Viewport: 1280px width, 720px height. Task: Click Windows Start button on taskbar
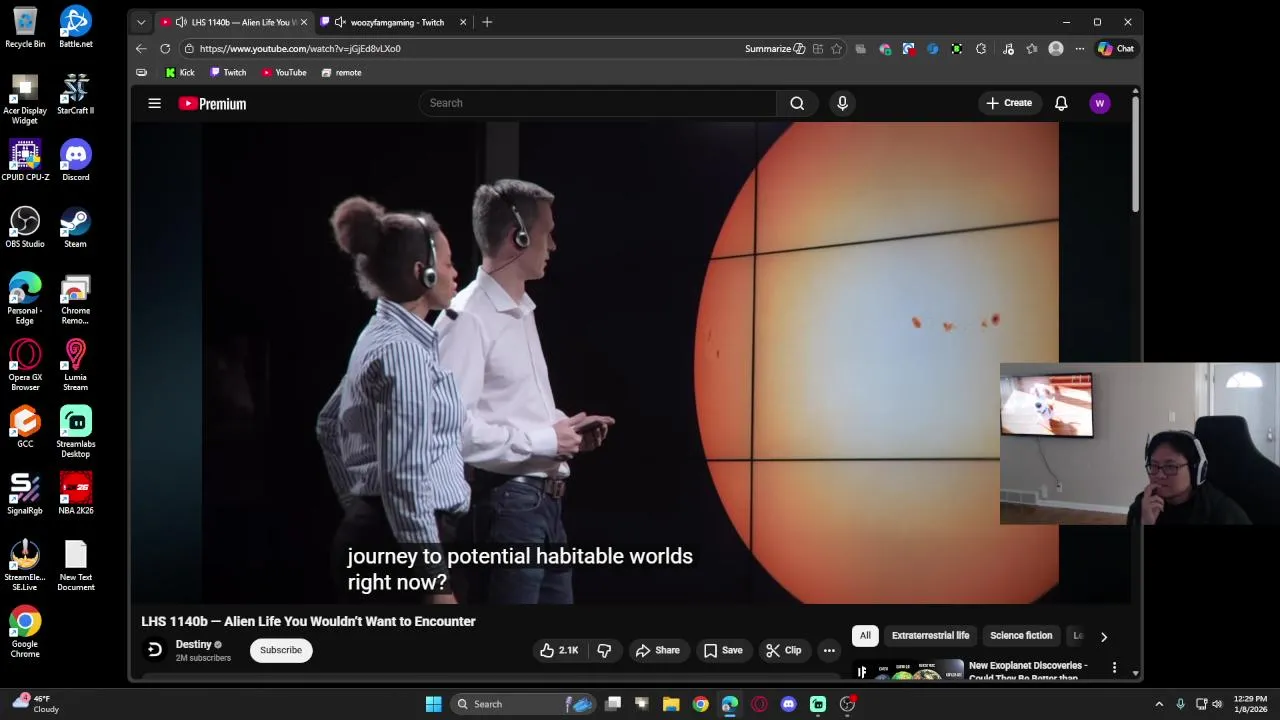[433, 704]
